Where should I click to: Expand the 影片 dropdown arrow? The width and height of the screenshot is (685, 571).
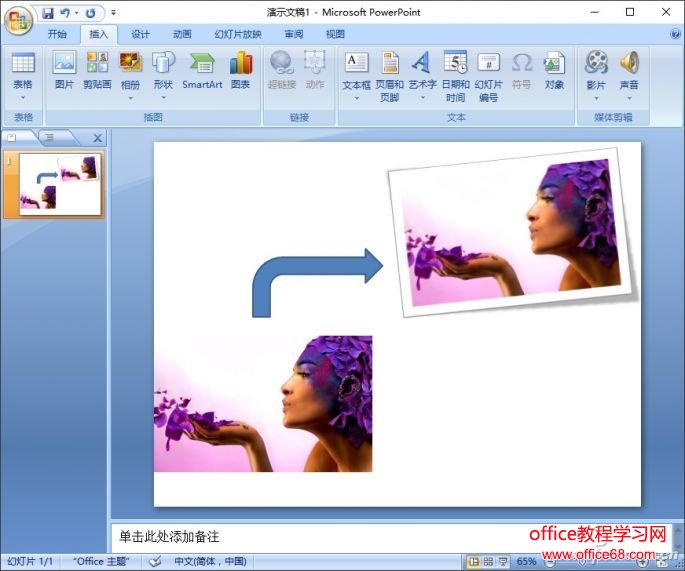tap(596, 98)
